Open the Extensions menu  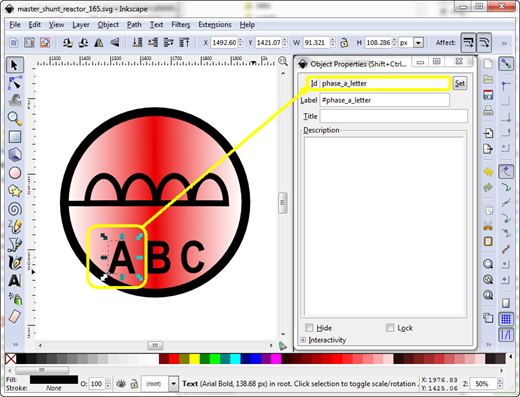pos(215,25)
